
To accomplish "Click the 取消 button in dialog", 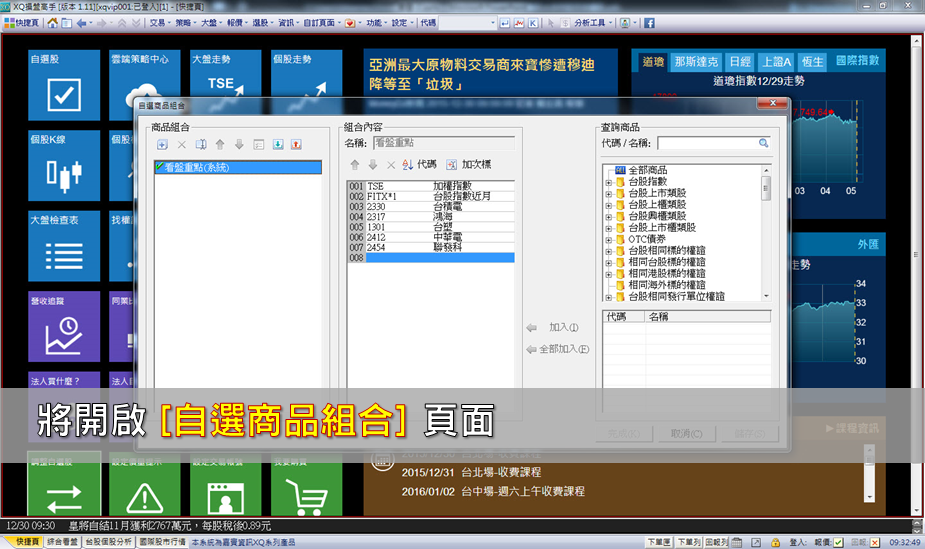I will coord(682,434).
